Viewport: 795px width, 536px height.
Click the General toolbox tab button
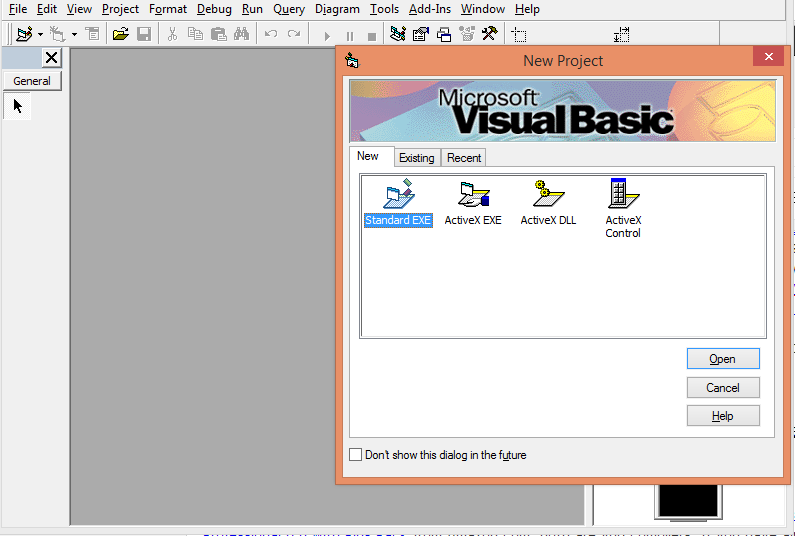[32, 81]
